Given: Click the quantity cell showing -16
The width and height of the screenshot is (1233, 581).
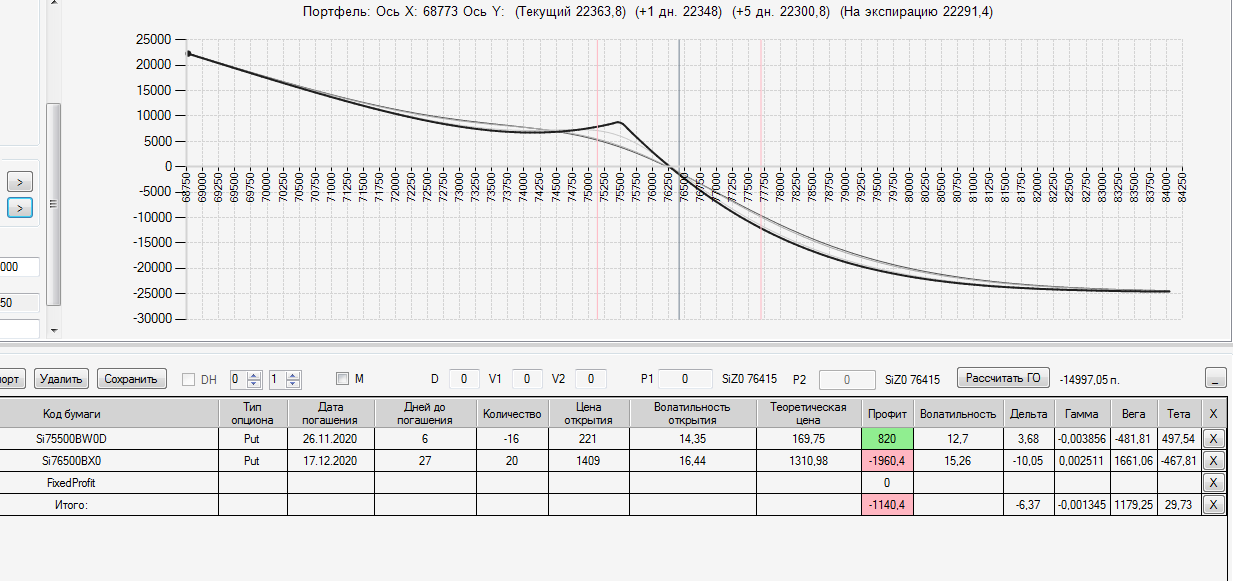Looking at the screenshot, I should 512,438.
